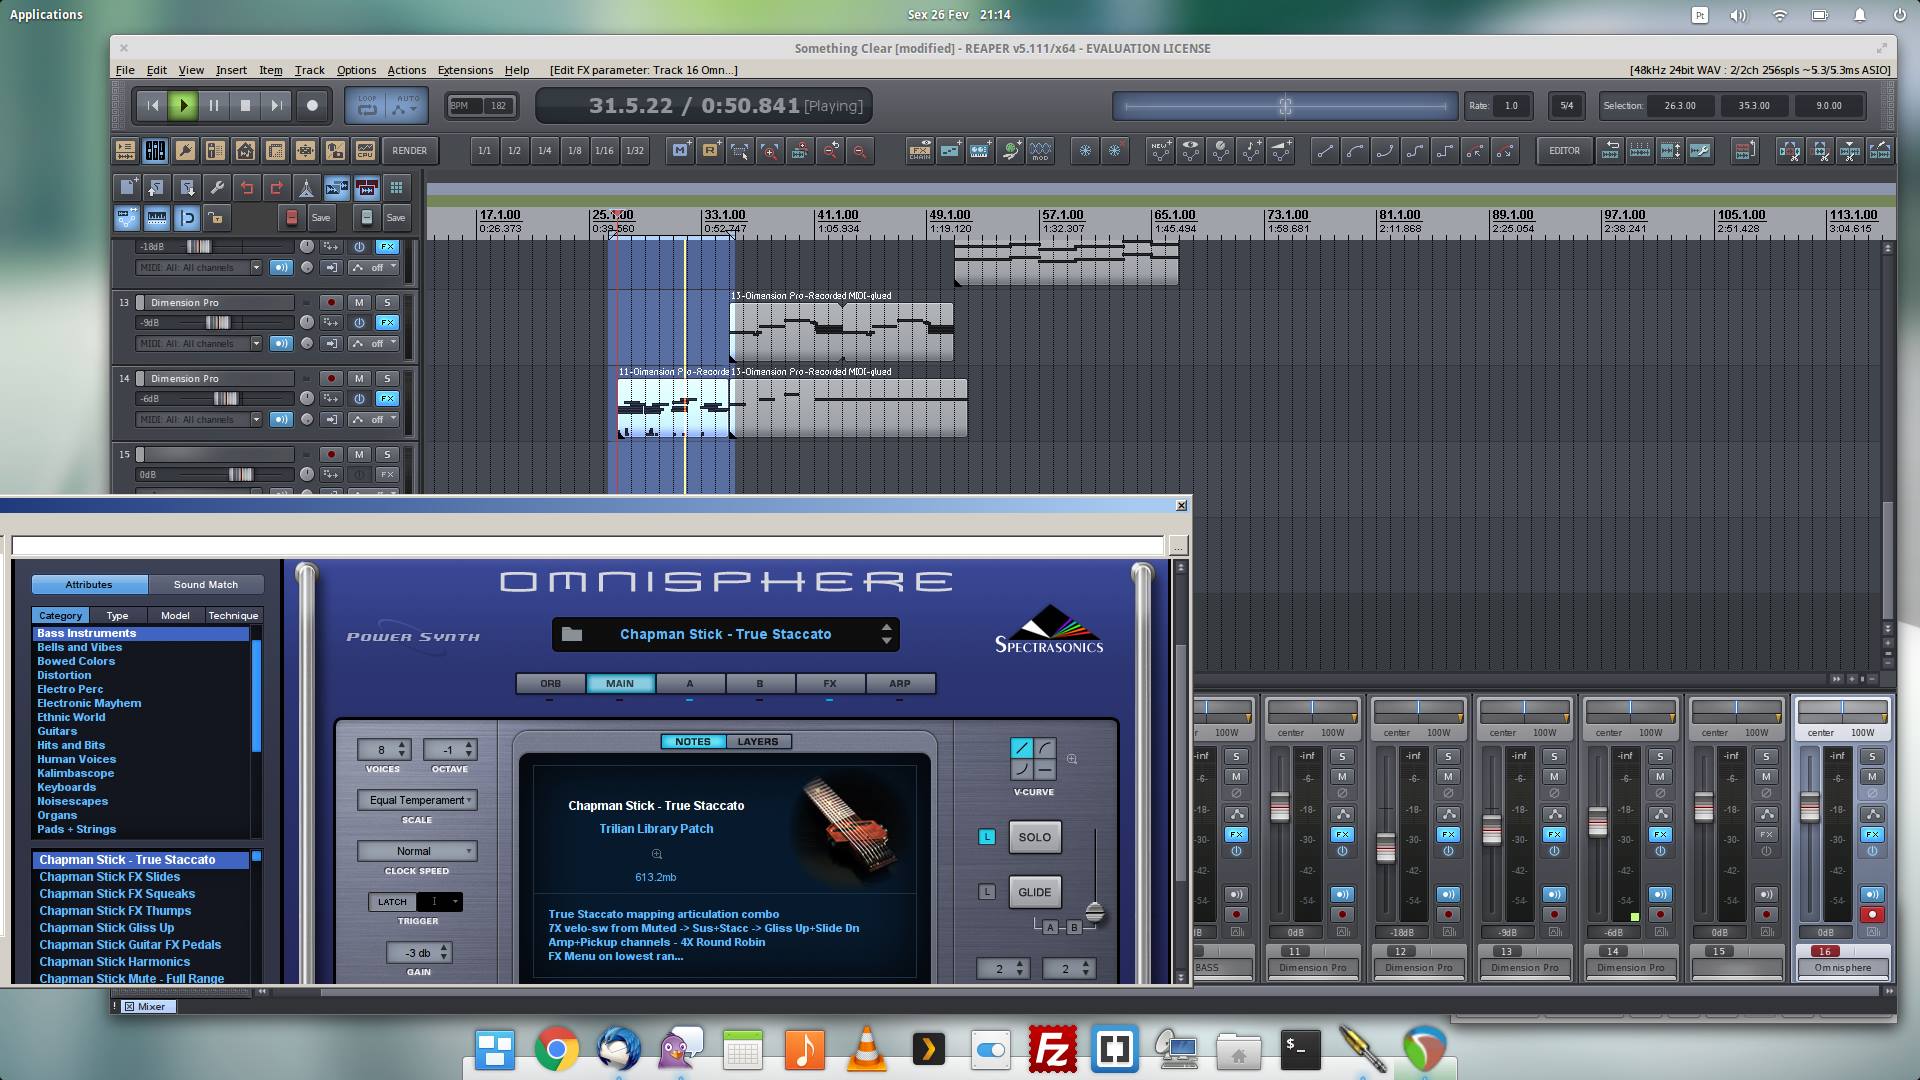The image size is (1920, 1080).
Task: Solo track 14 Dimension Pro in track panel
Action: (x=387, y=378)
